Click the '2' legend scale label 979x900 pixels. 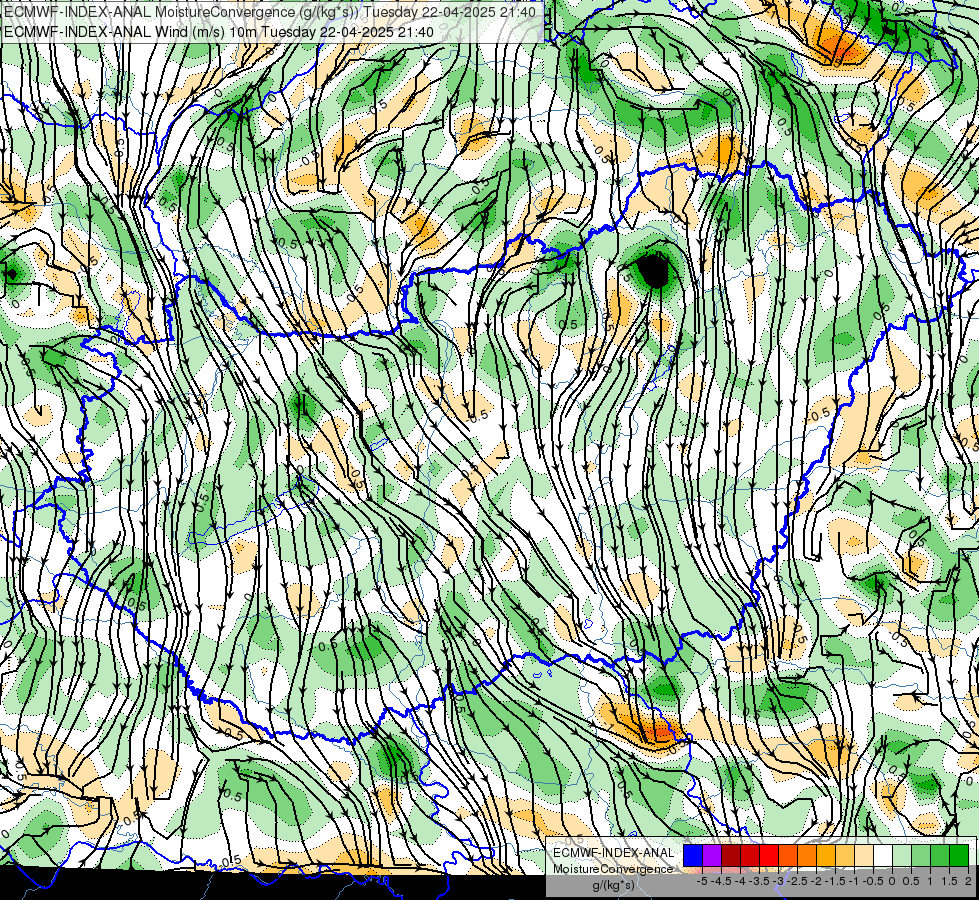968,881
